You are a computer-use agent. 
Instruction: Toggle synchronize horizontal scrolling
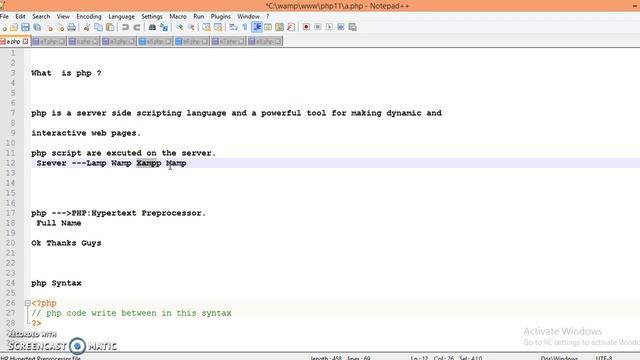tap(218, 27)
